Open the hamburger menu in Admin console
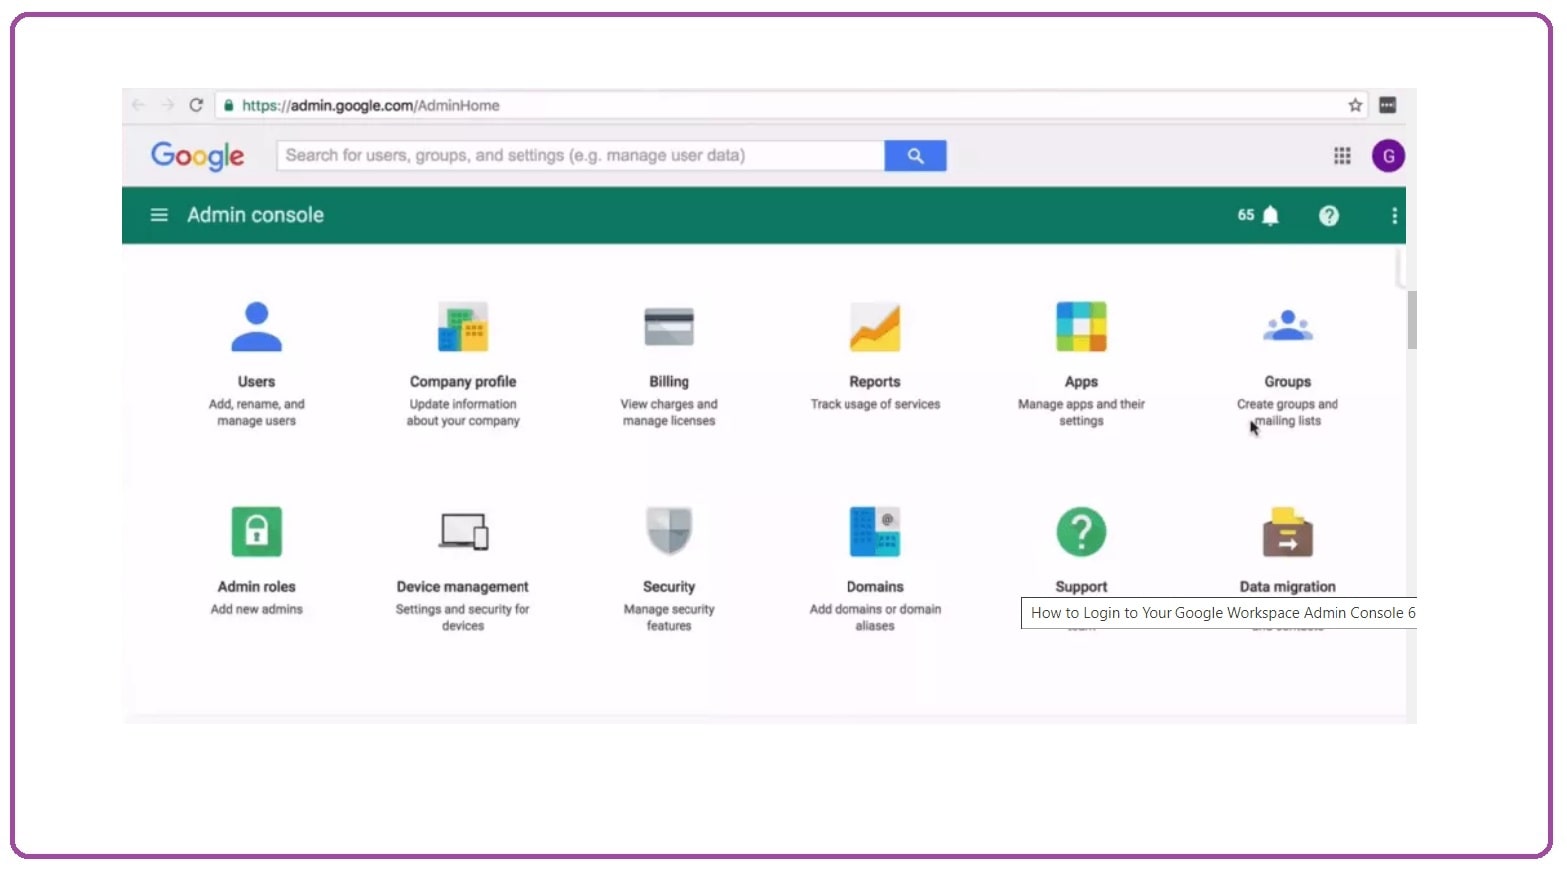 coord(159,215)
